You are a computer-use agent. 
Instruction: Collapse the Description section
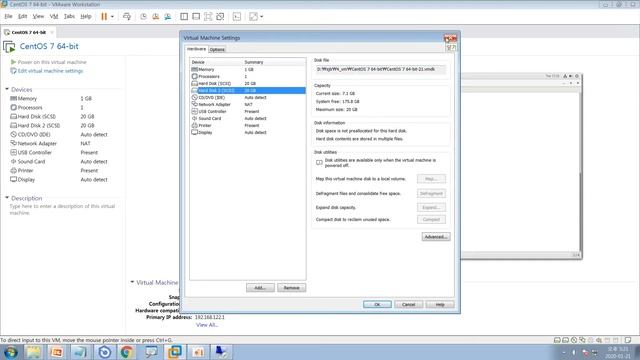pos(7,198)
